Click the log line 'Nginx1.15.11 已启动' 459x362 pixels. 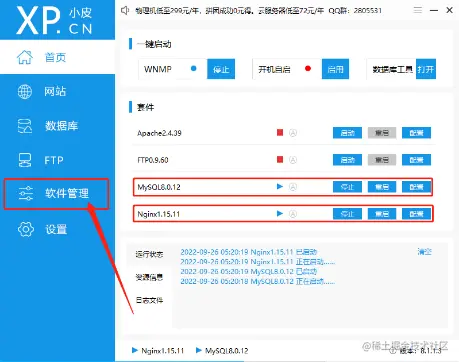249,252
